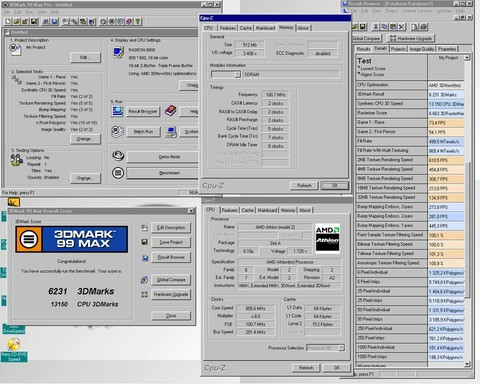The image size is (480, 384).
Task: Click the Game 1 - Race row in Result Browser
Action: coord(410,123)
